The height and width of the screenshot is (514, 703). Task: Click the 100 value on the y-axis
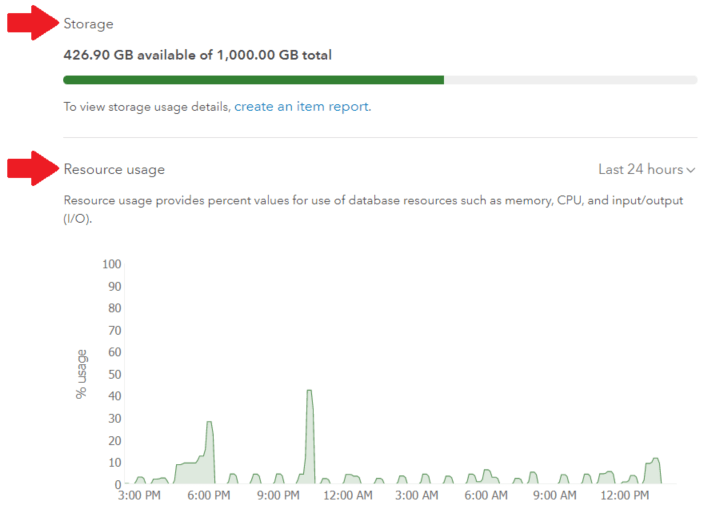click(111, 264)
